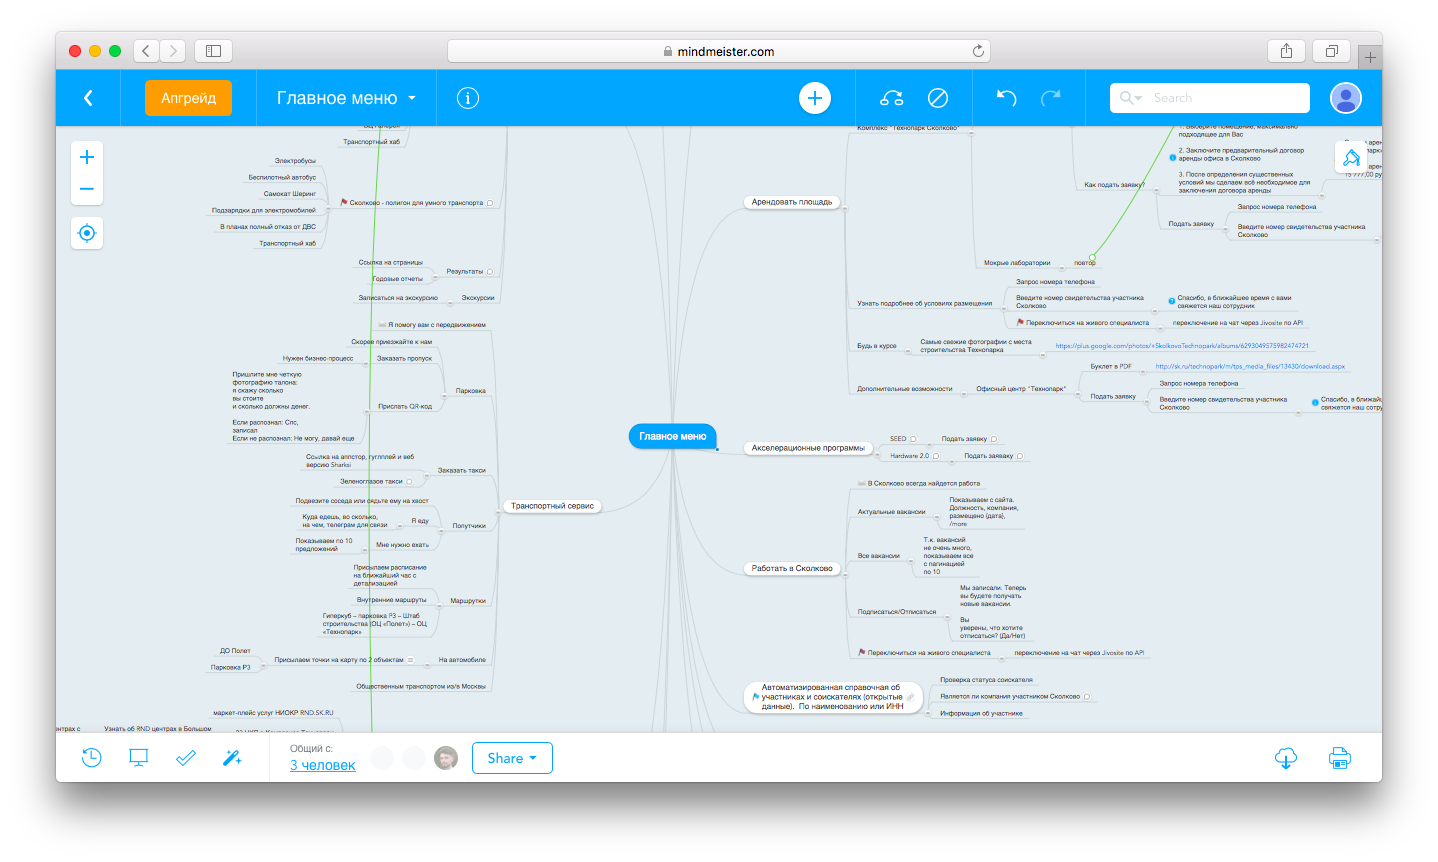Open the 3 человек shared-with link

323,765
